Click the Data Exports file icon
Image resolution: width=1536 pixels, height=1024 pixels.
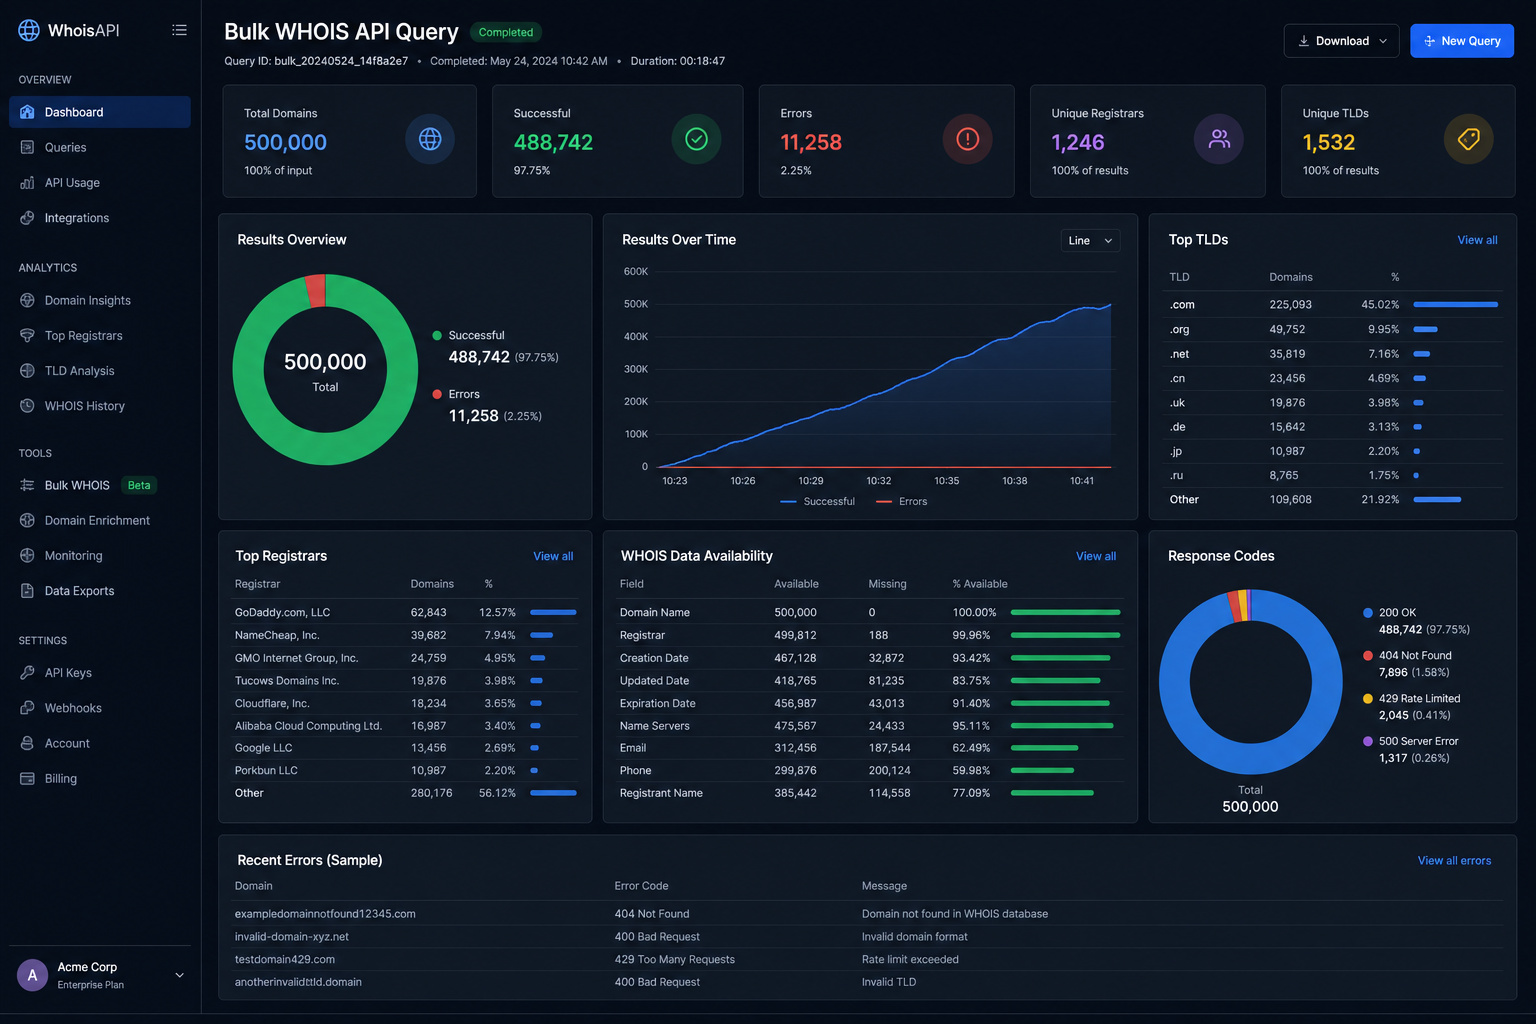27,591
